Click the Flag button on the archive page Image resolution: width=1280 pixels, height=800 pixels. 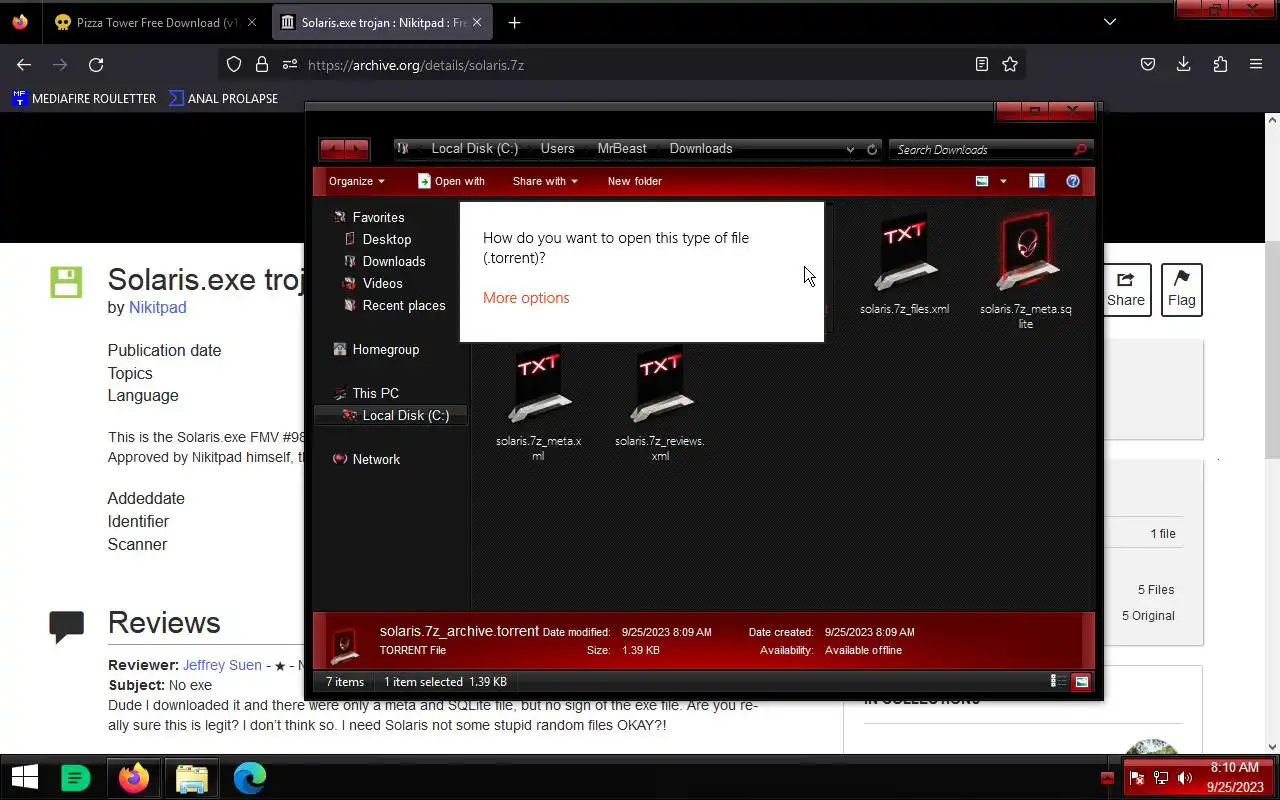[x=1181, y=289]
